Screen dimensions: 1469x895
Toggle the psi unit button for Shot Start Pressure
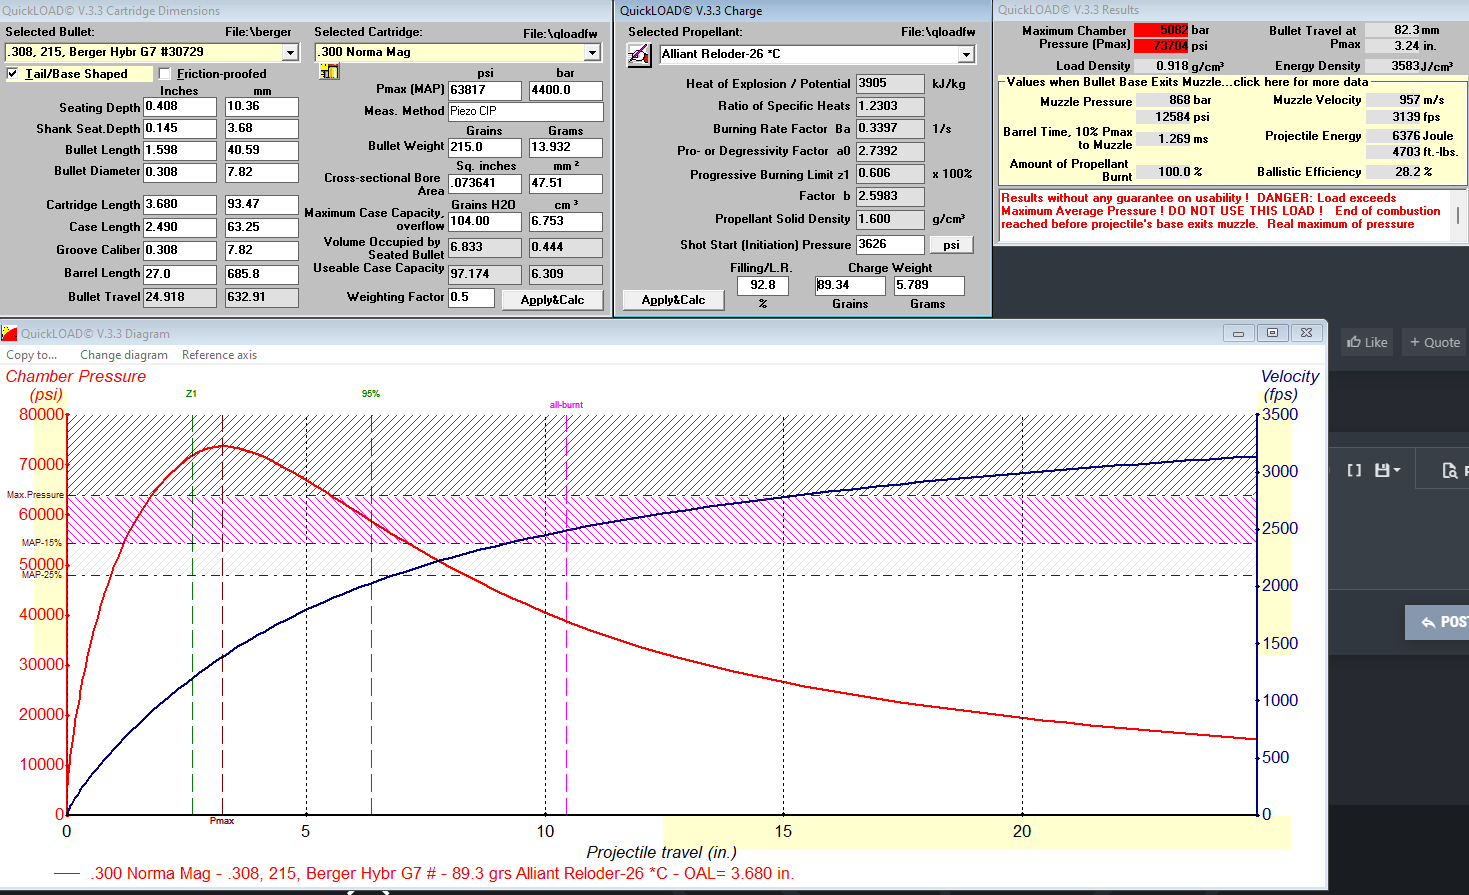coord(951,245)
